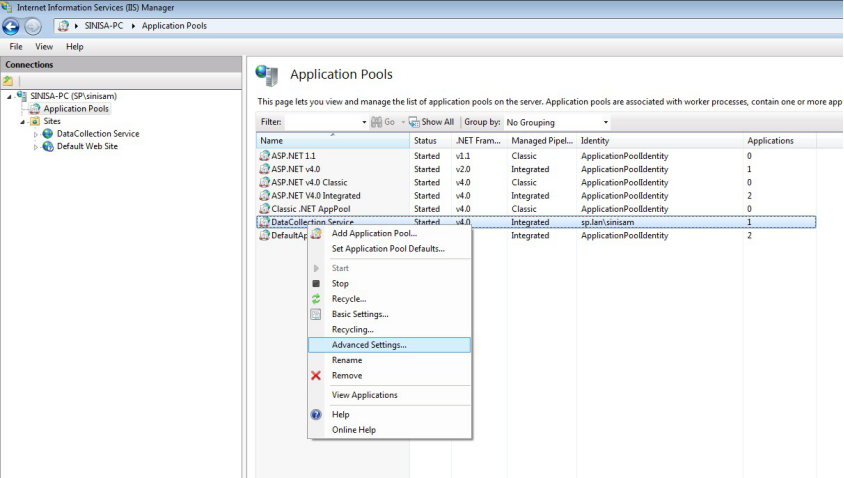Click the black Stop square icon

tap(316, 283)
